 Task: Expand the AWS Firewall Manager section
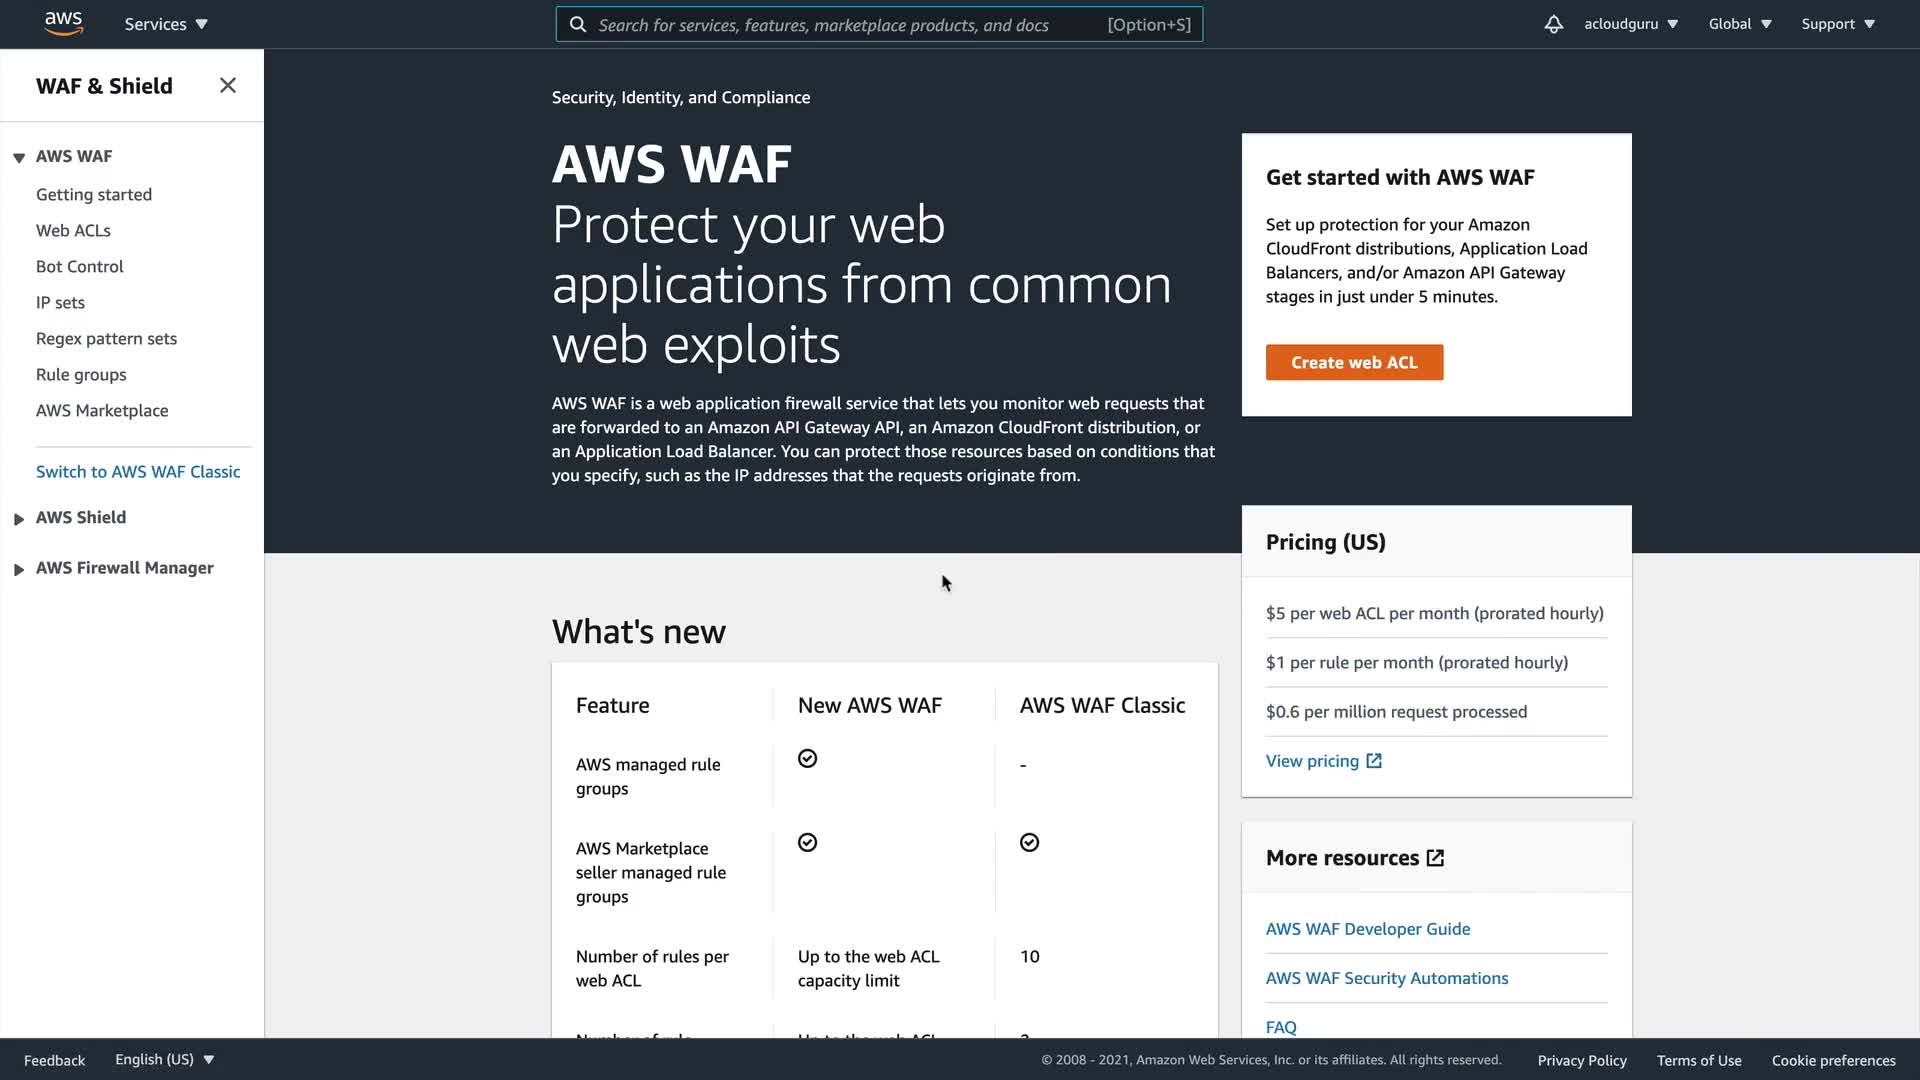tap(19, 569)
